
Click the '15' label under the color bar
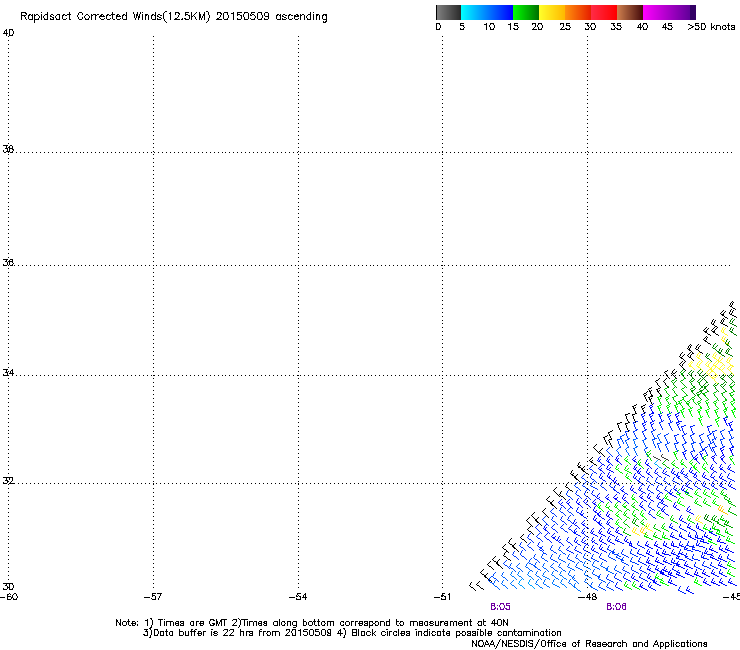tap(513, 27)
